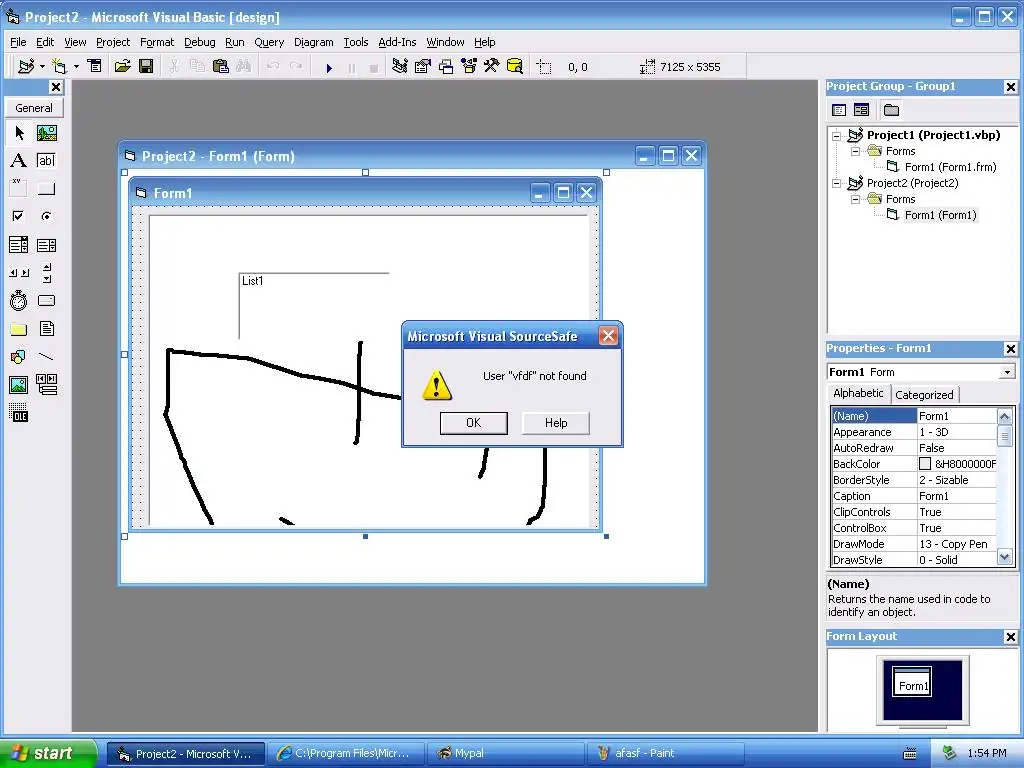Click the Form1 thumbnail in Form Layout
The width and height of the screenshot is (1024, 768).
click(912, 682)
